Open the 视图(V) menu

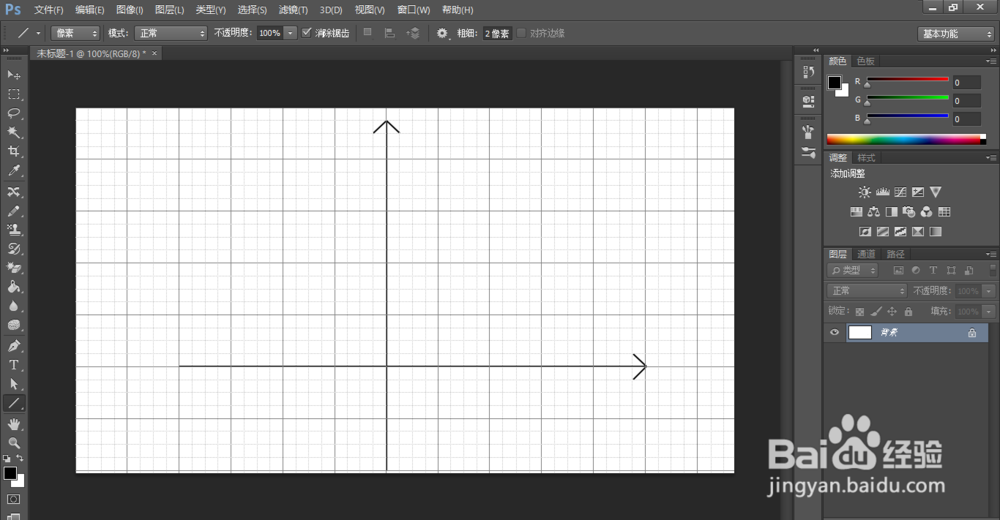point(370,10)
